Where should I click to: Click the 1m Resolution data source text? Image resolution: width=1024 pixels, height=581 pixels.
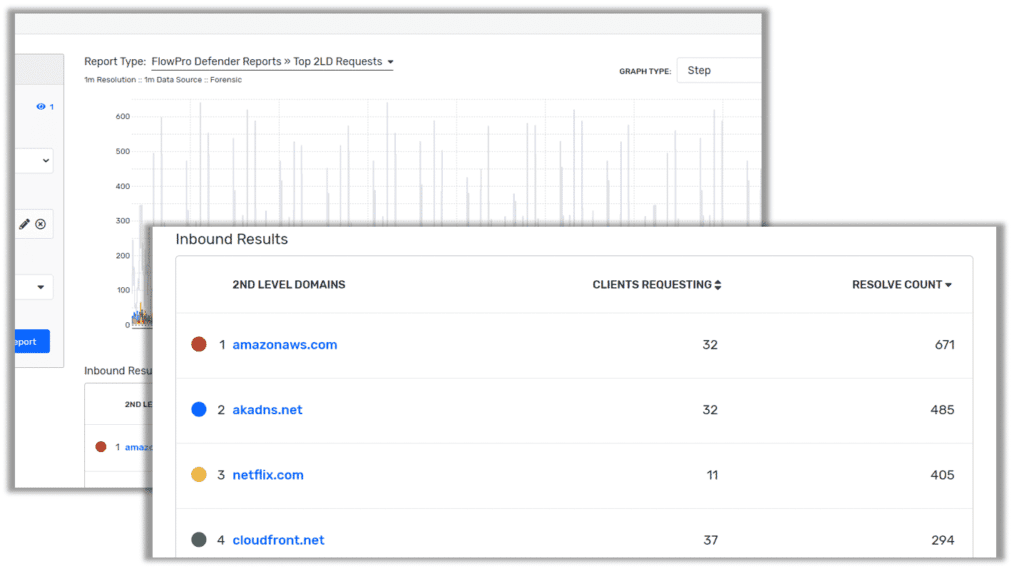pyautogui.click(x=163, y=80)
